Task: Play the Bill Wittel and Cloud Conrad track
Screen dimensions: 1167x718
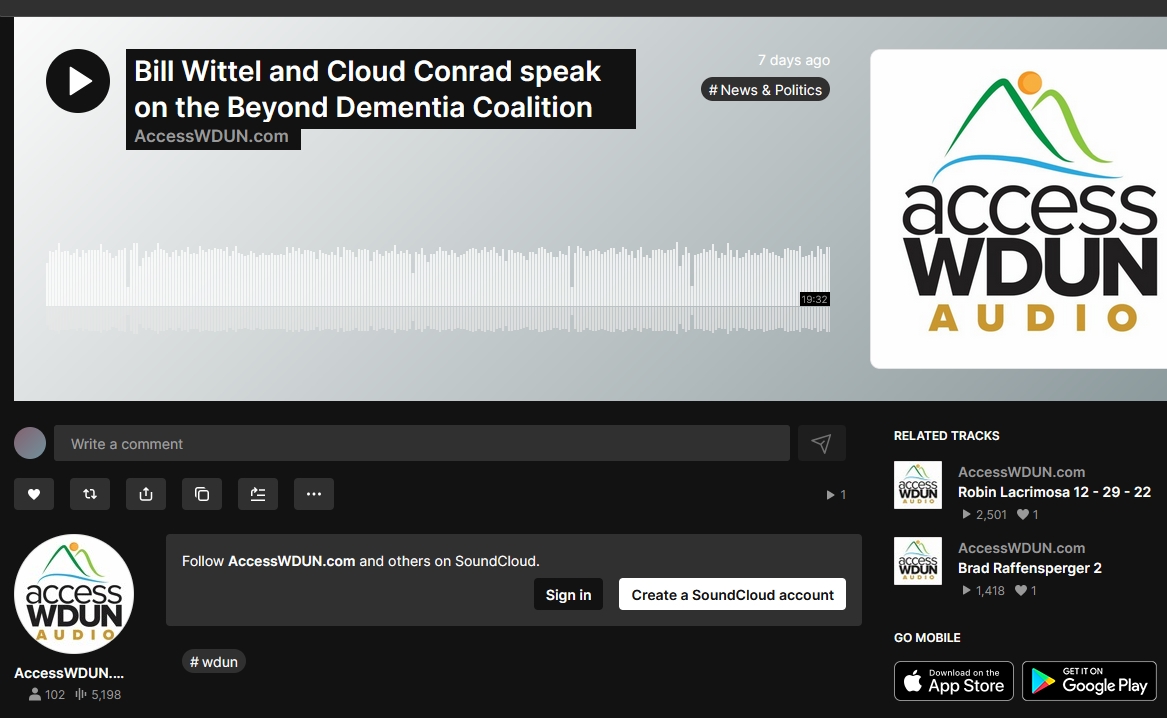Action: 78,81
